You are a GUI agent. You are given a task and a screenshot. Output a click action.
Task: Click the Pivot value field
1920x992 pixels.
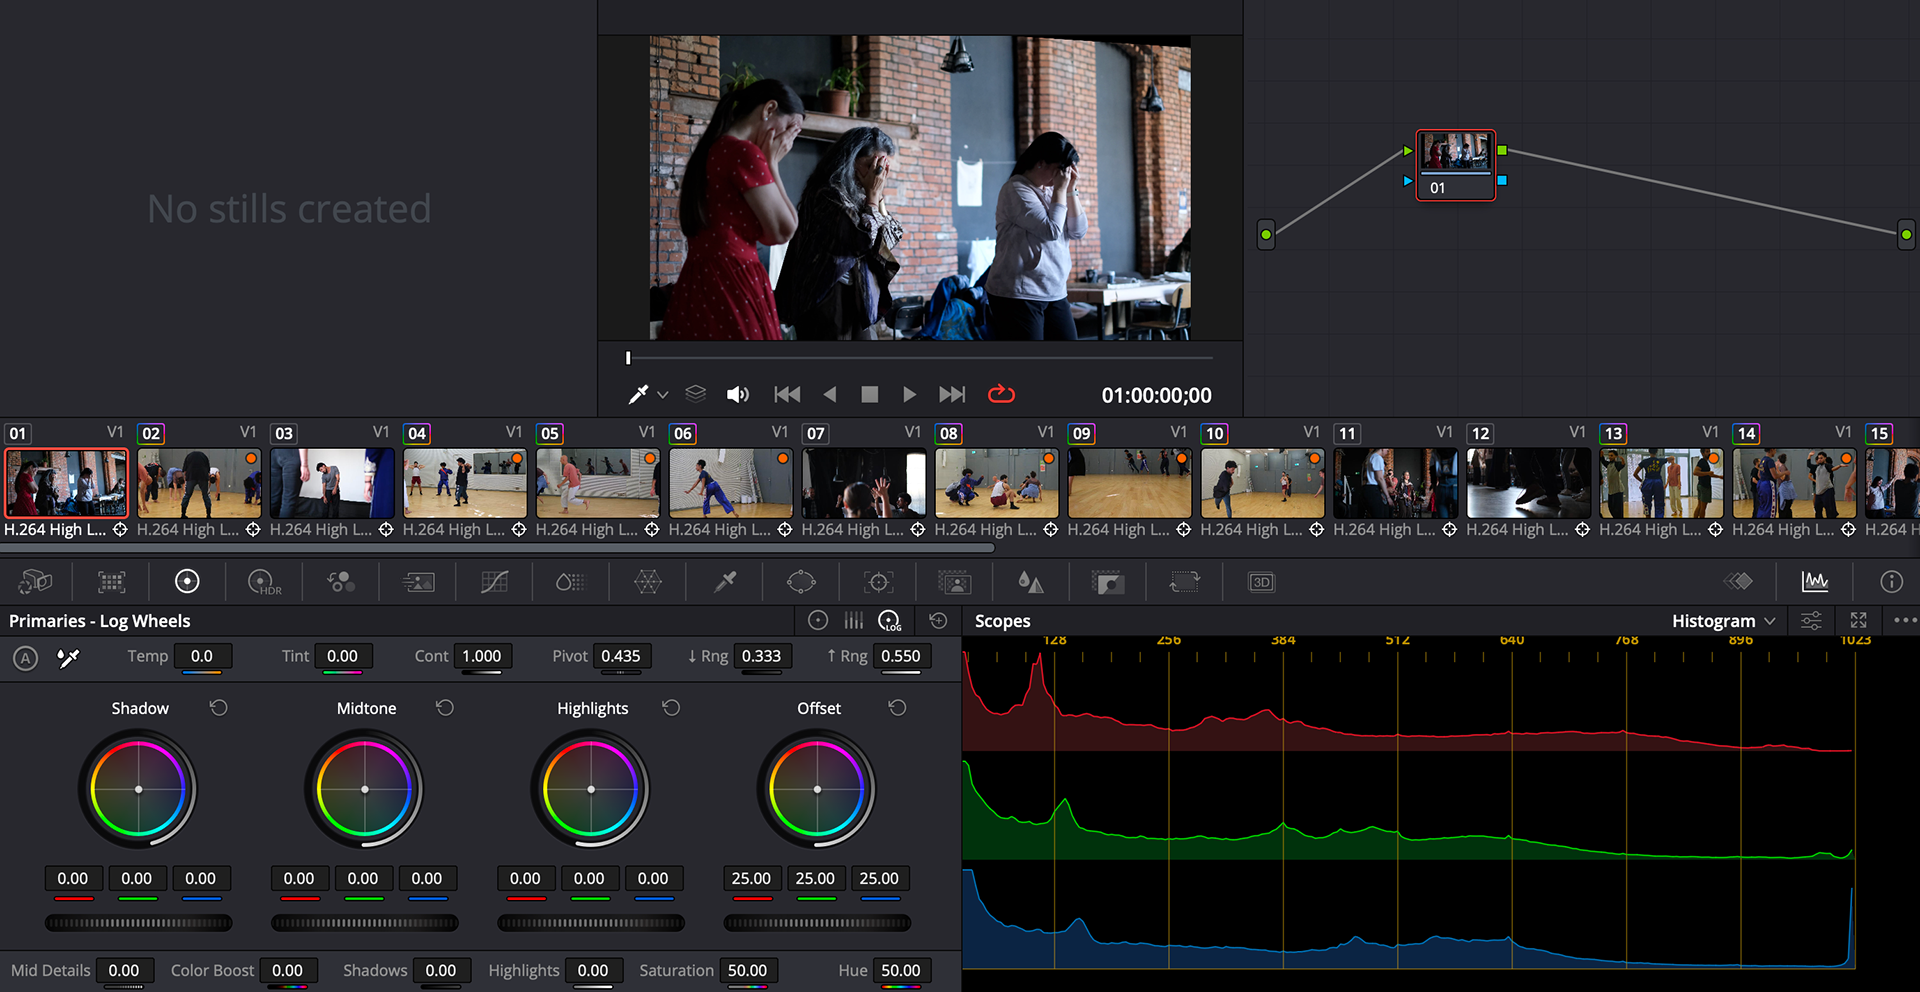click(x=622, y=656)
